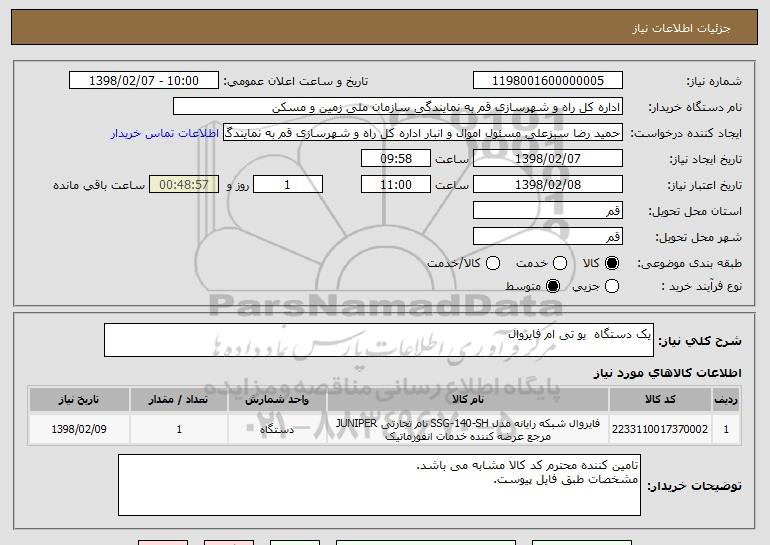
Task: Select the کالا radio button
Action: pyautogui.click(x=611, y=263)
